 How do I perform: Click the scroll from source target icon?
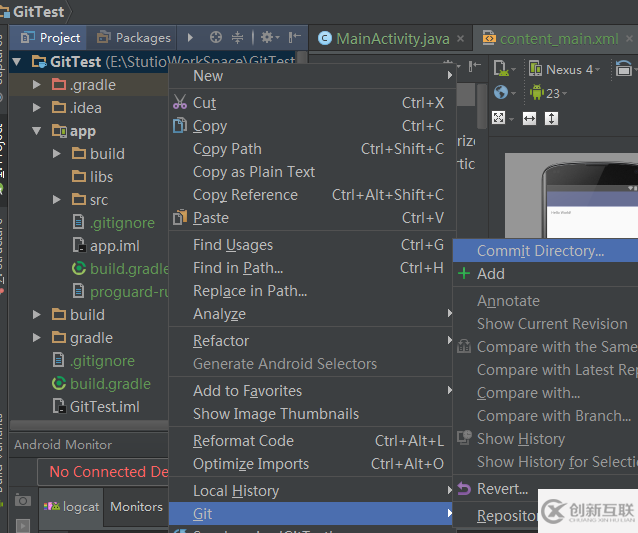[x=214, y=38]
